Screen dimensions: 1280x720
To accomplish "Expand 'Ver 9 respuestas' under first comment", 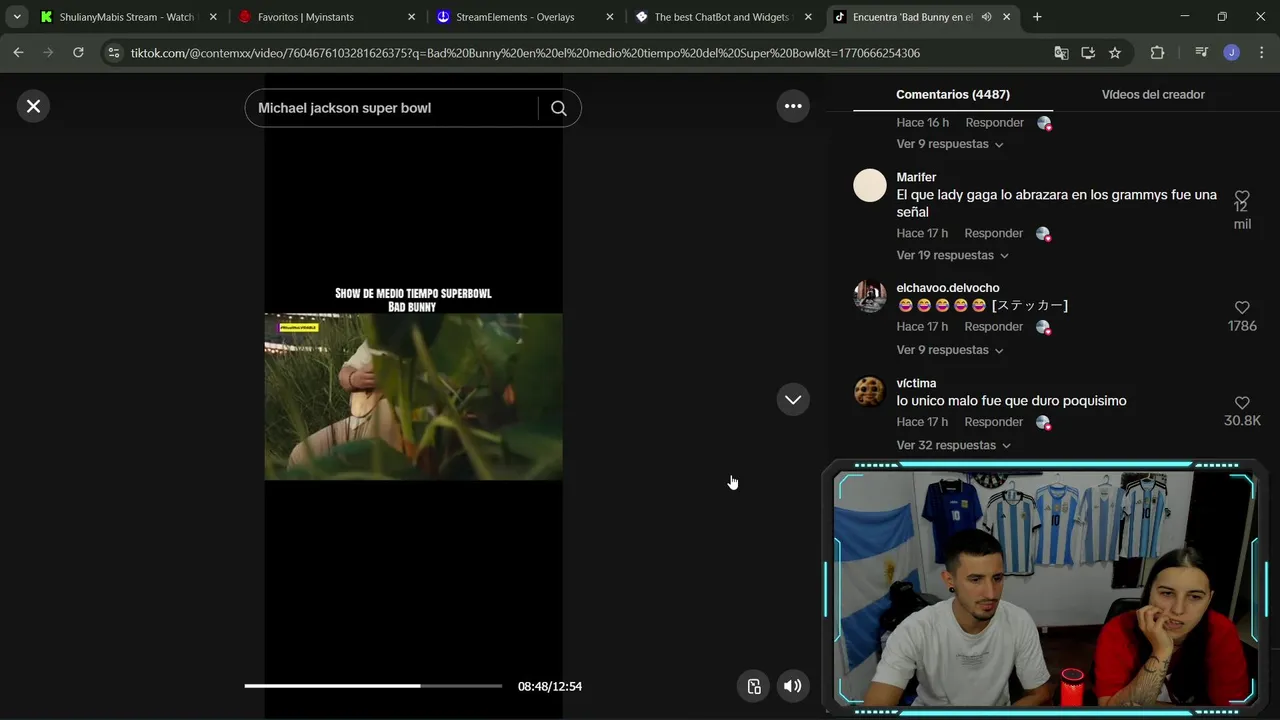I will (x=950, y=144).
